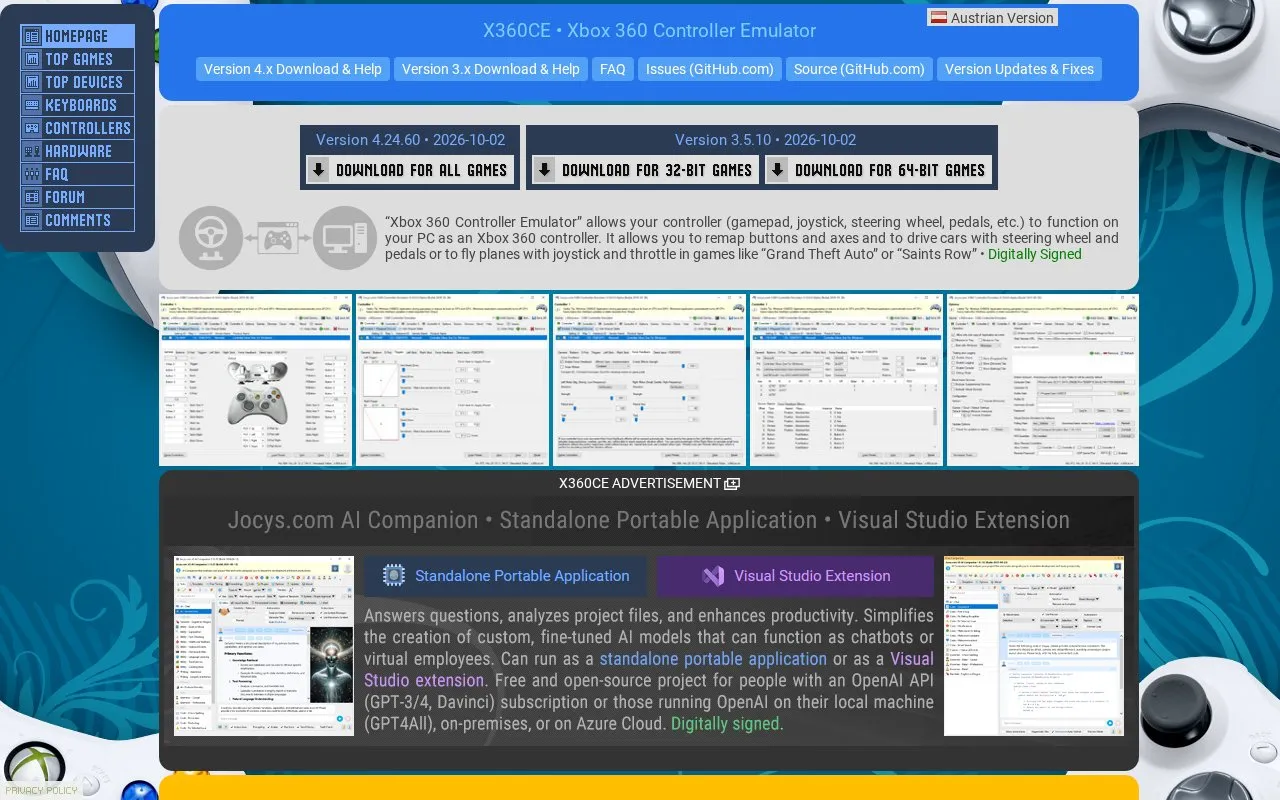Click the X360CE Xbox 360 Controller Emulator title
The image size is (1280, 800).
(x=649, y=31)
